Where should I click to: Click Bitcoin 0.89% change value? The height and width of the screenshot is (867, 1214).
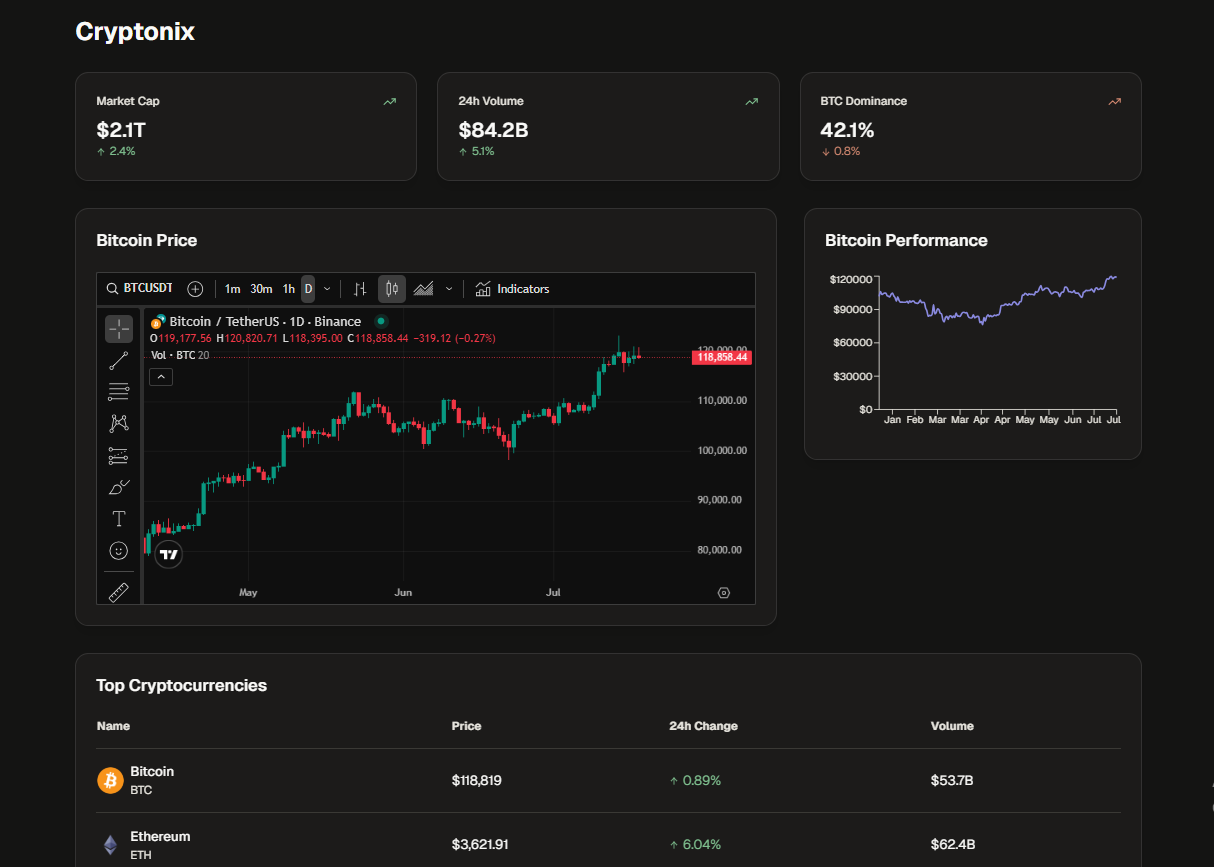coord(695,780)
